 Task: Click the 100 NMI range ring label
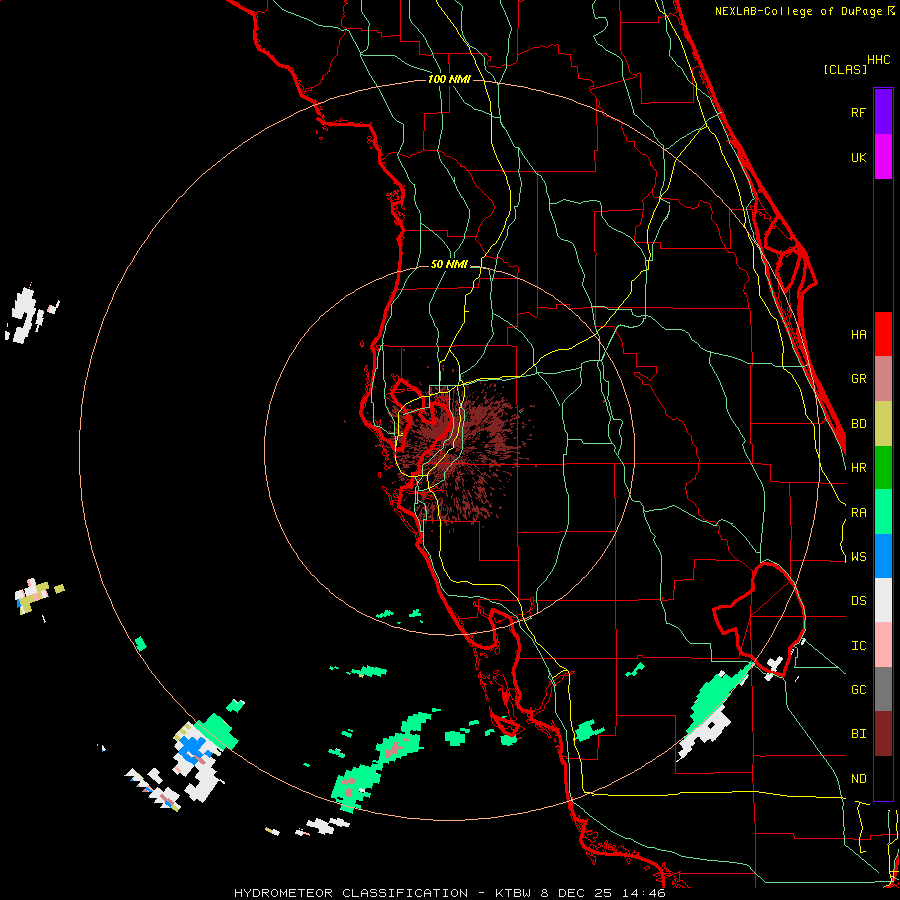tap(449, 79)
